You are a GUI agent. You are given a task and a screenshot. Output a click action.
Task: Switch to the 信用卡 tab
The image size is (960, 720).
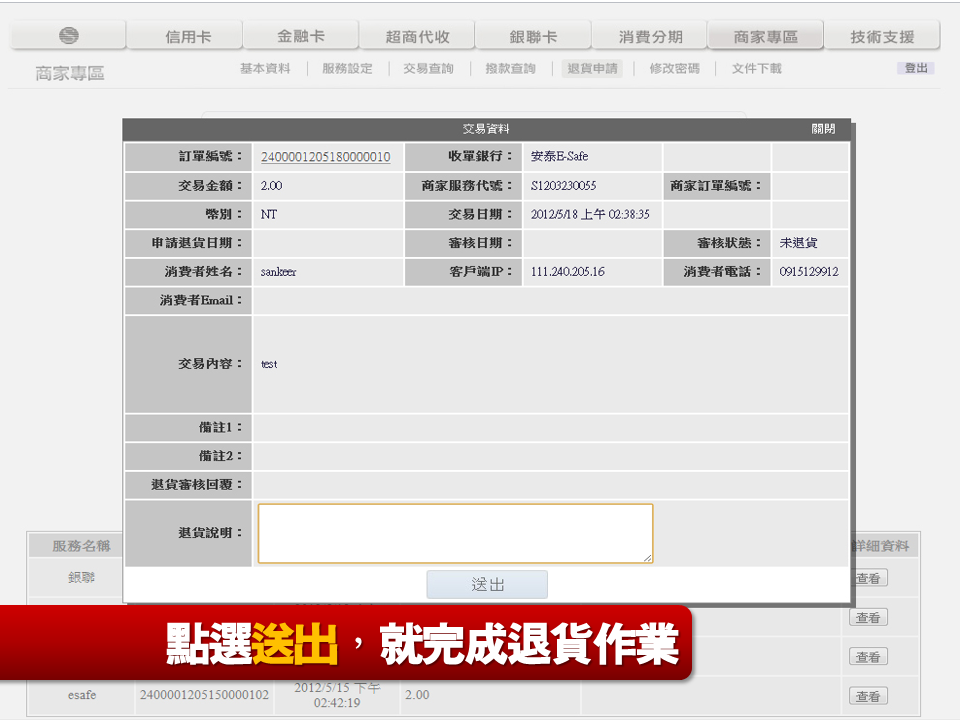(x=185, y=33)
